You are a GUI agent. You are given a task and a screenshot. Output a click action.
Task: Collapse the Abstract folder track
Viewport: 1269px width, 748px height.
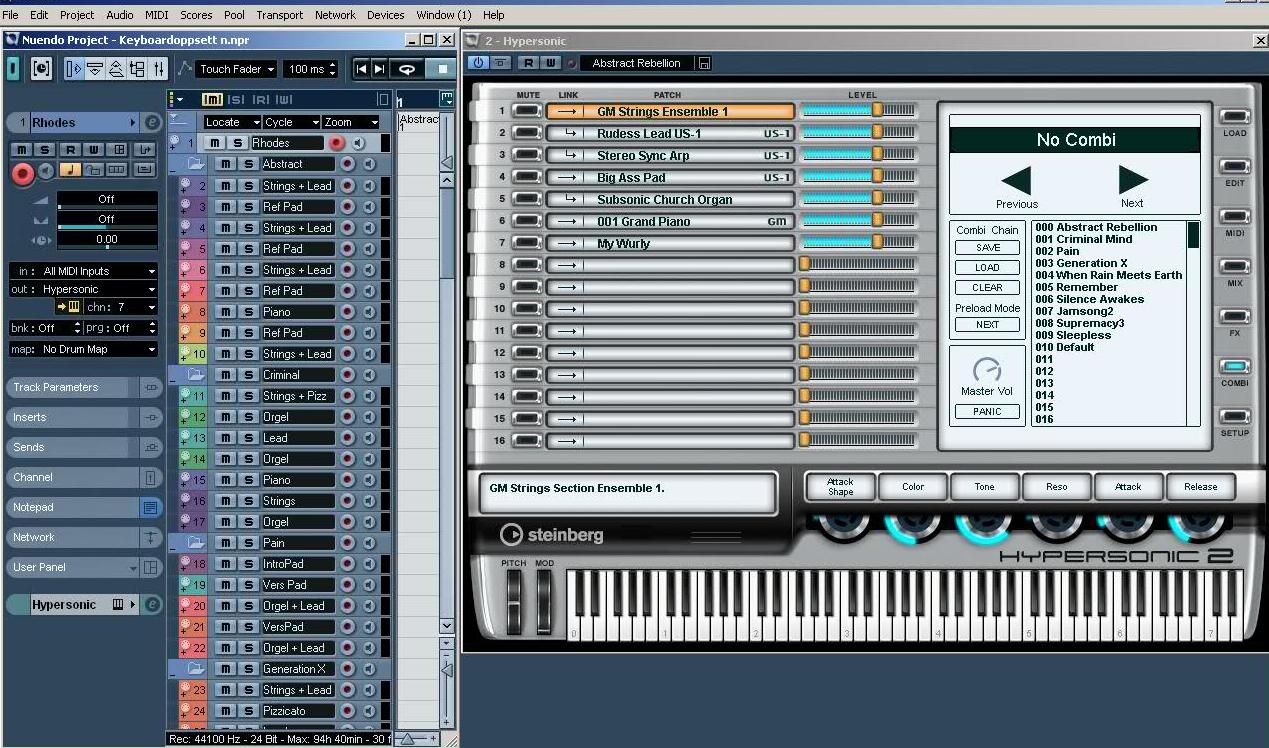click(174, 170)
